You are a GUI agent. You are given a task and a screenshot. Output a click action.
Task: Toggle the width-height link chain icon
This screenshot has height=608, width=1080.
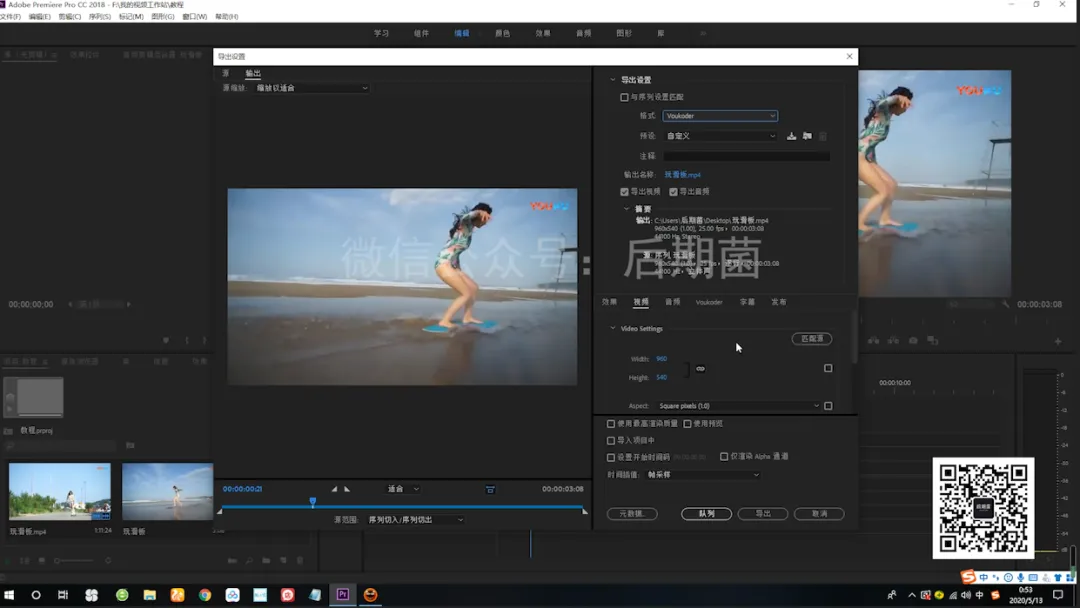[700, 369]
